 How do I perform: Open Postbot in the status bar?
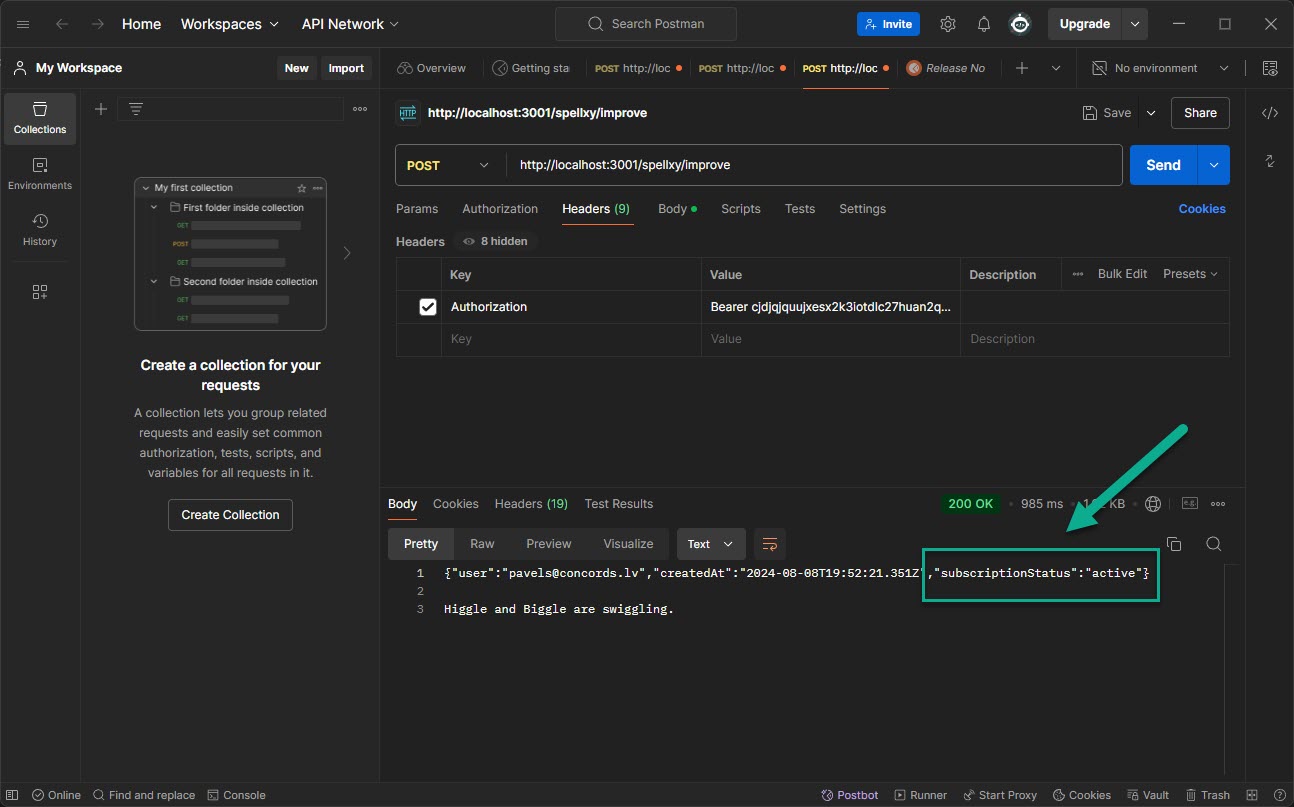click(850, 795)
